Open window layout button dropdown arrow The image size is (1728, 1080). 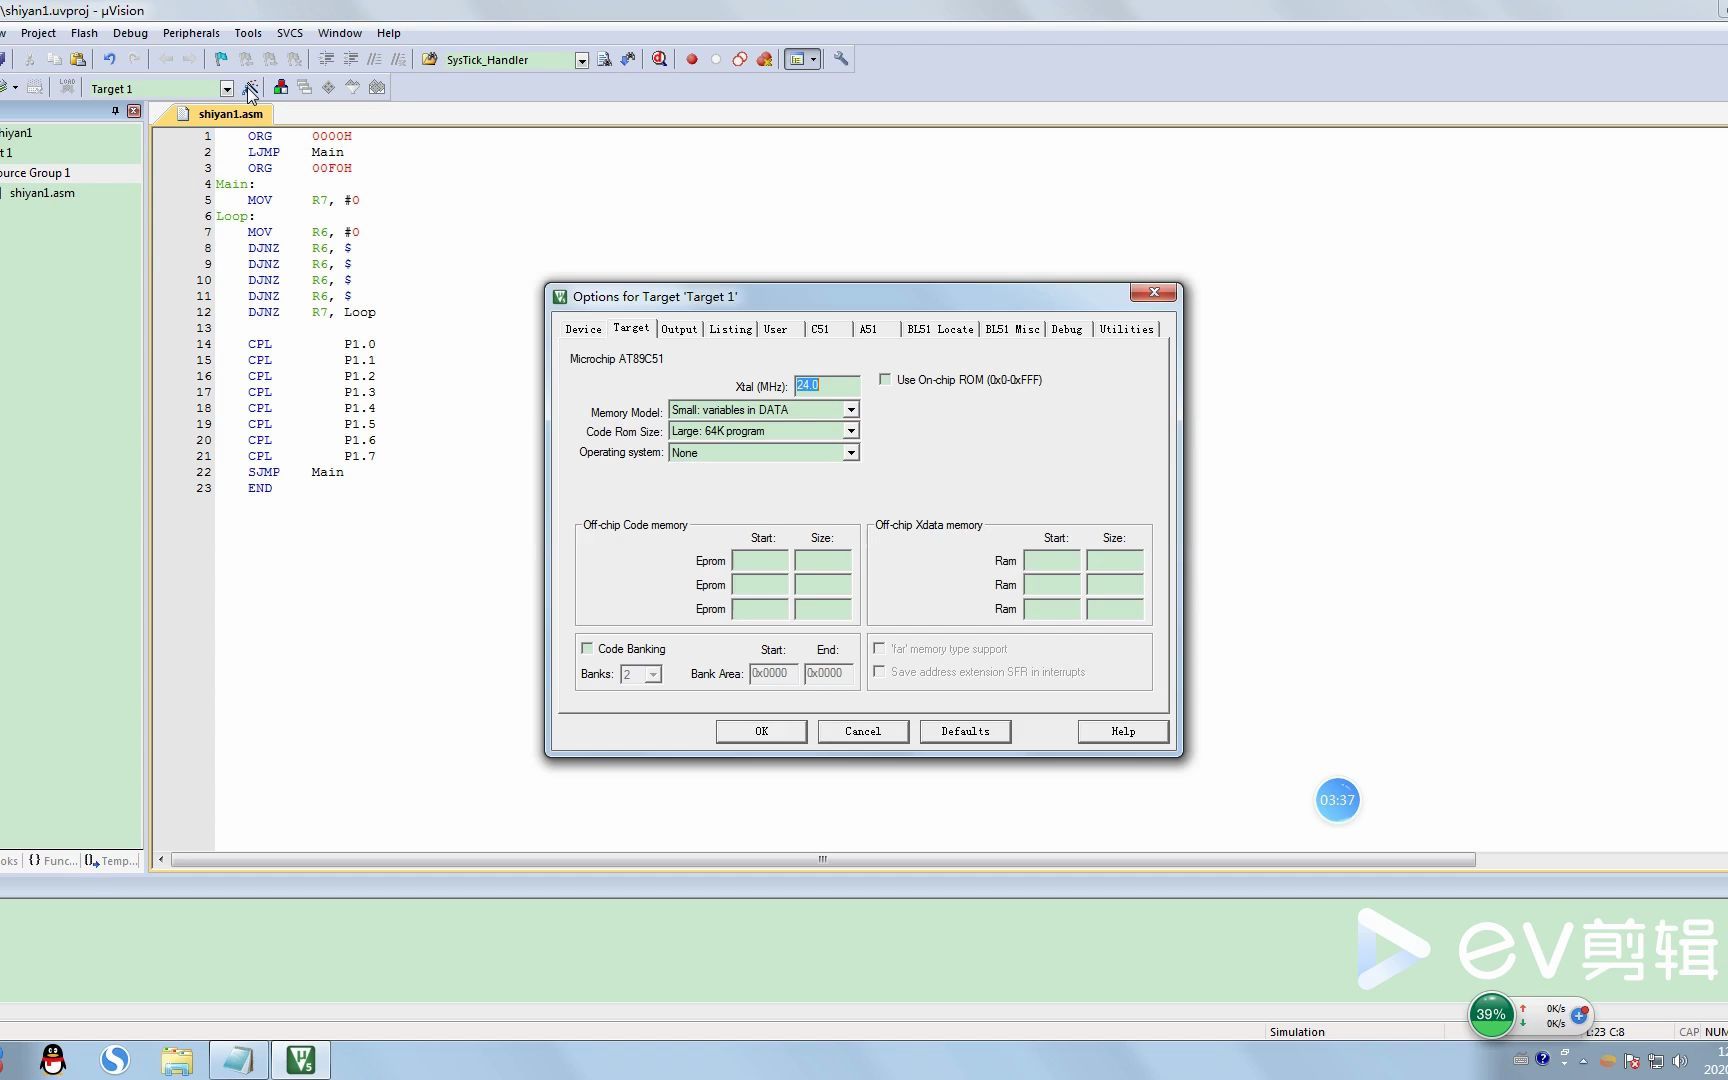click(814, 59)
